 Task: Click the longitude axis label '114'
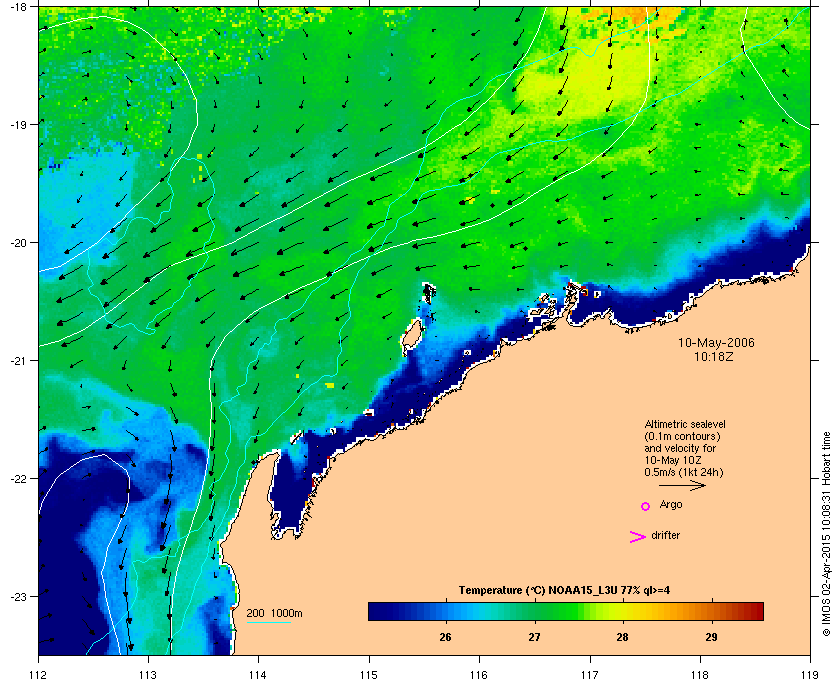point(258,675)
